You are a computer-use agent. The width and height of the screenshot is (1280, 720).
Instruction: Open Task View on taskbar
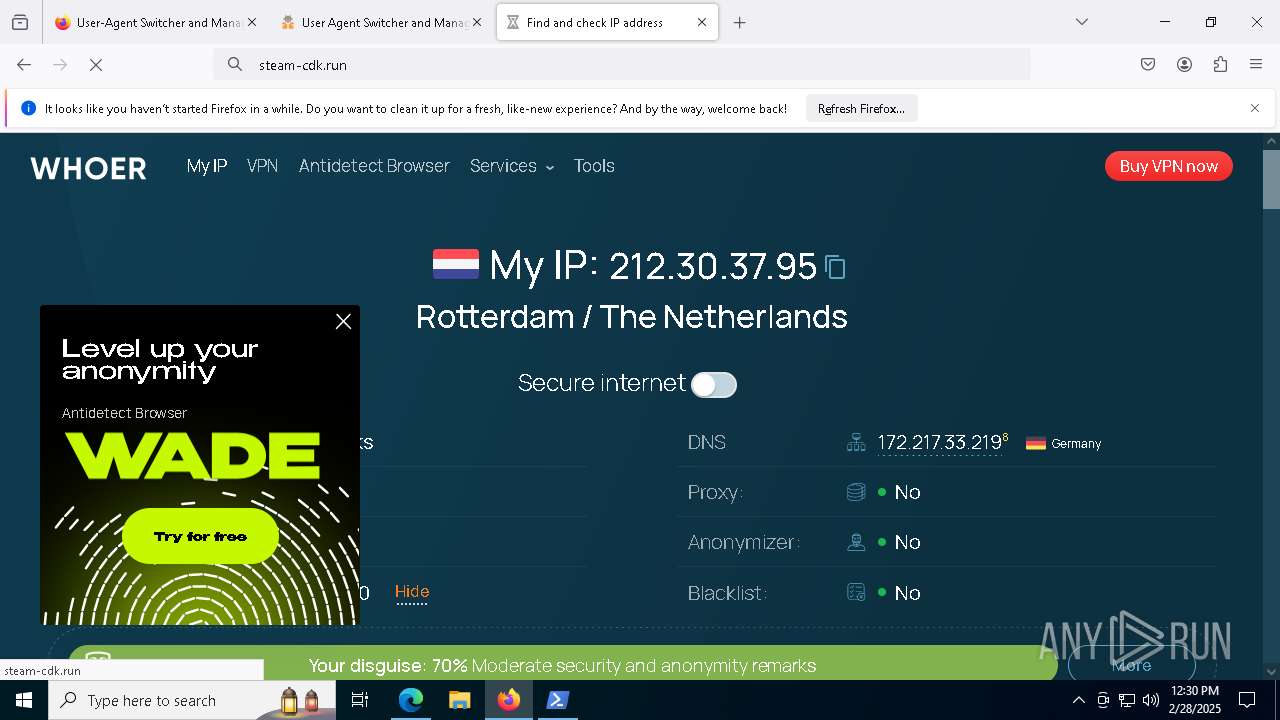[360, 700]
